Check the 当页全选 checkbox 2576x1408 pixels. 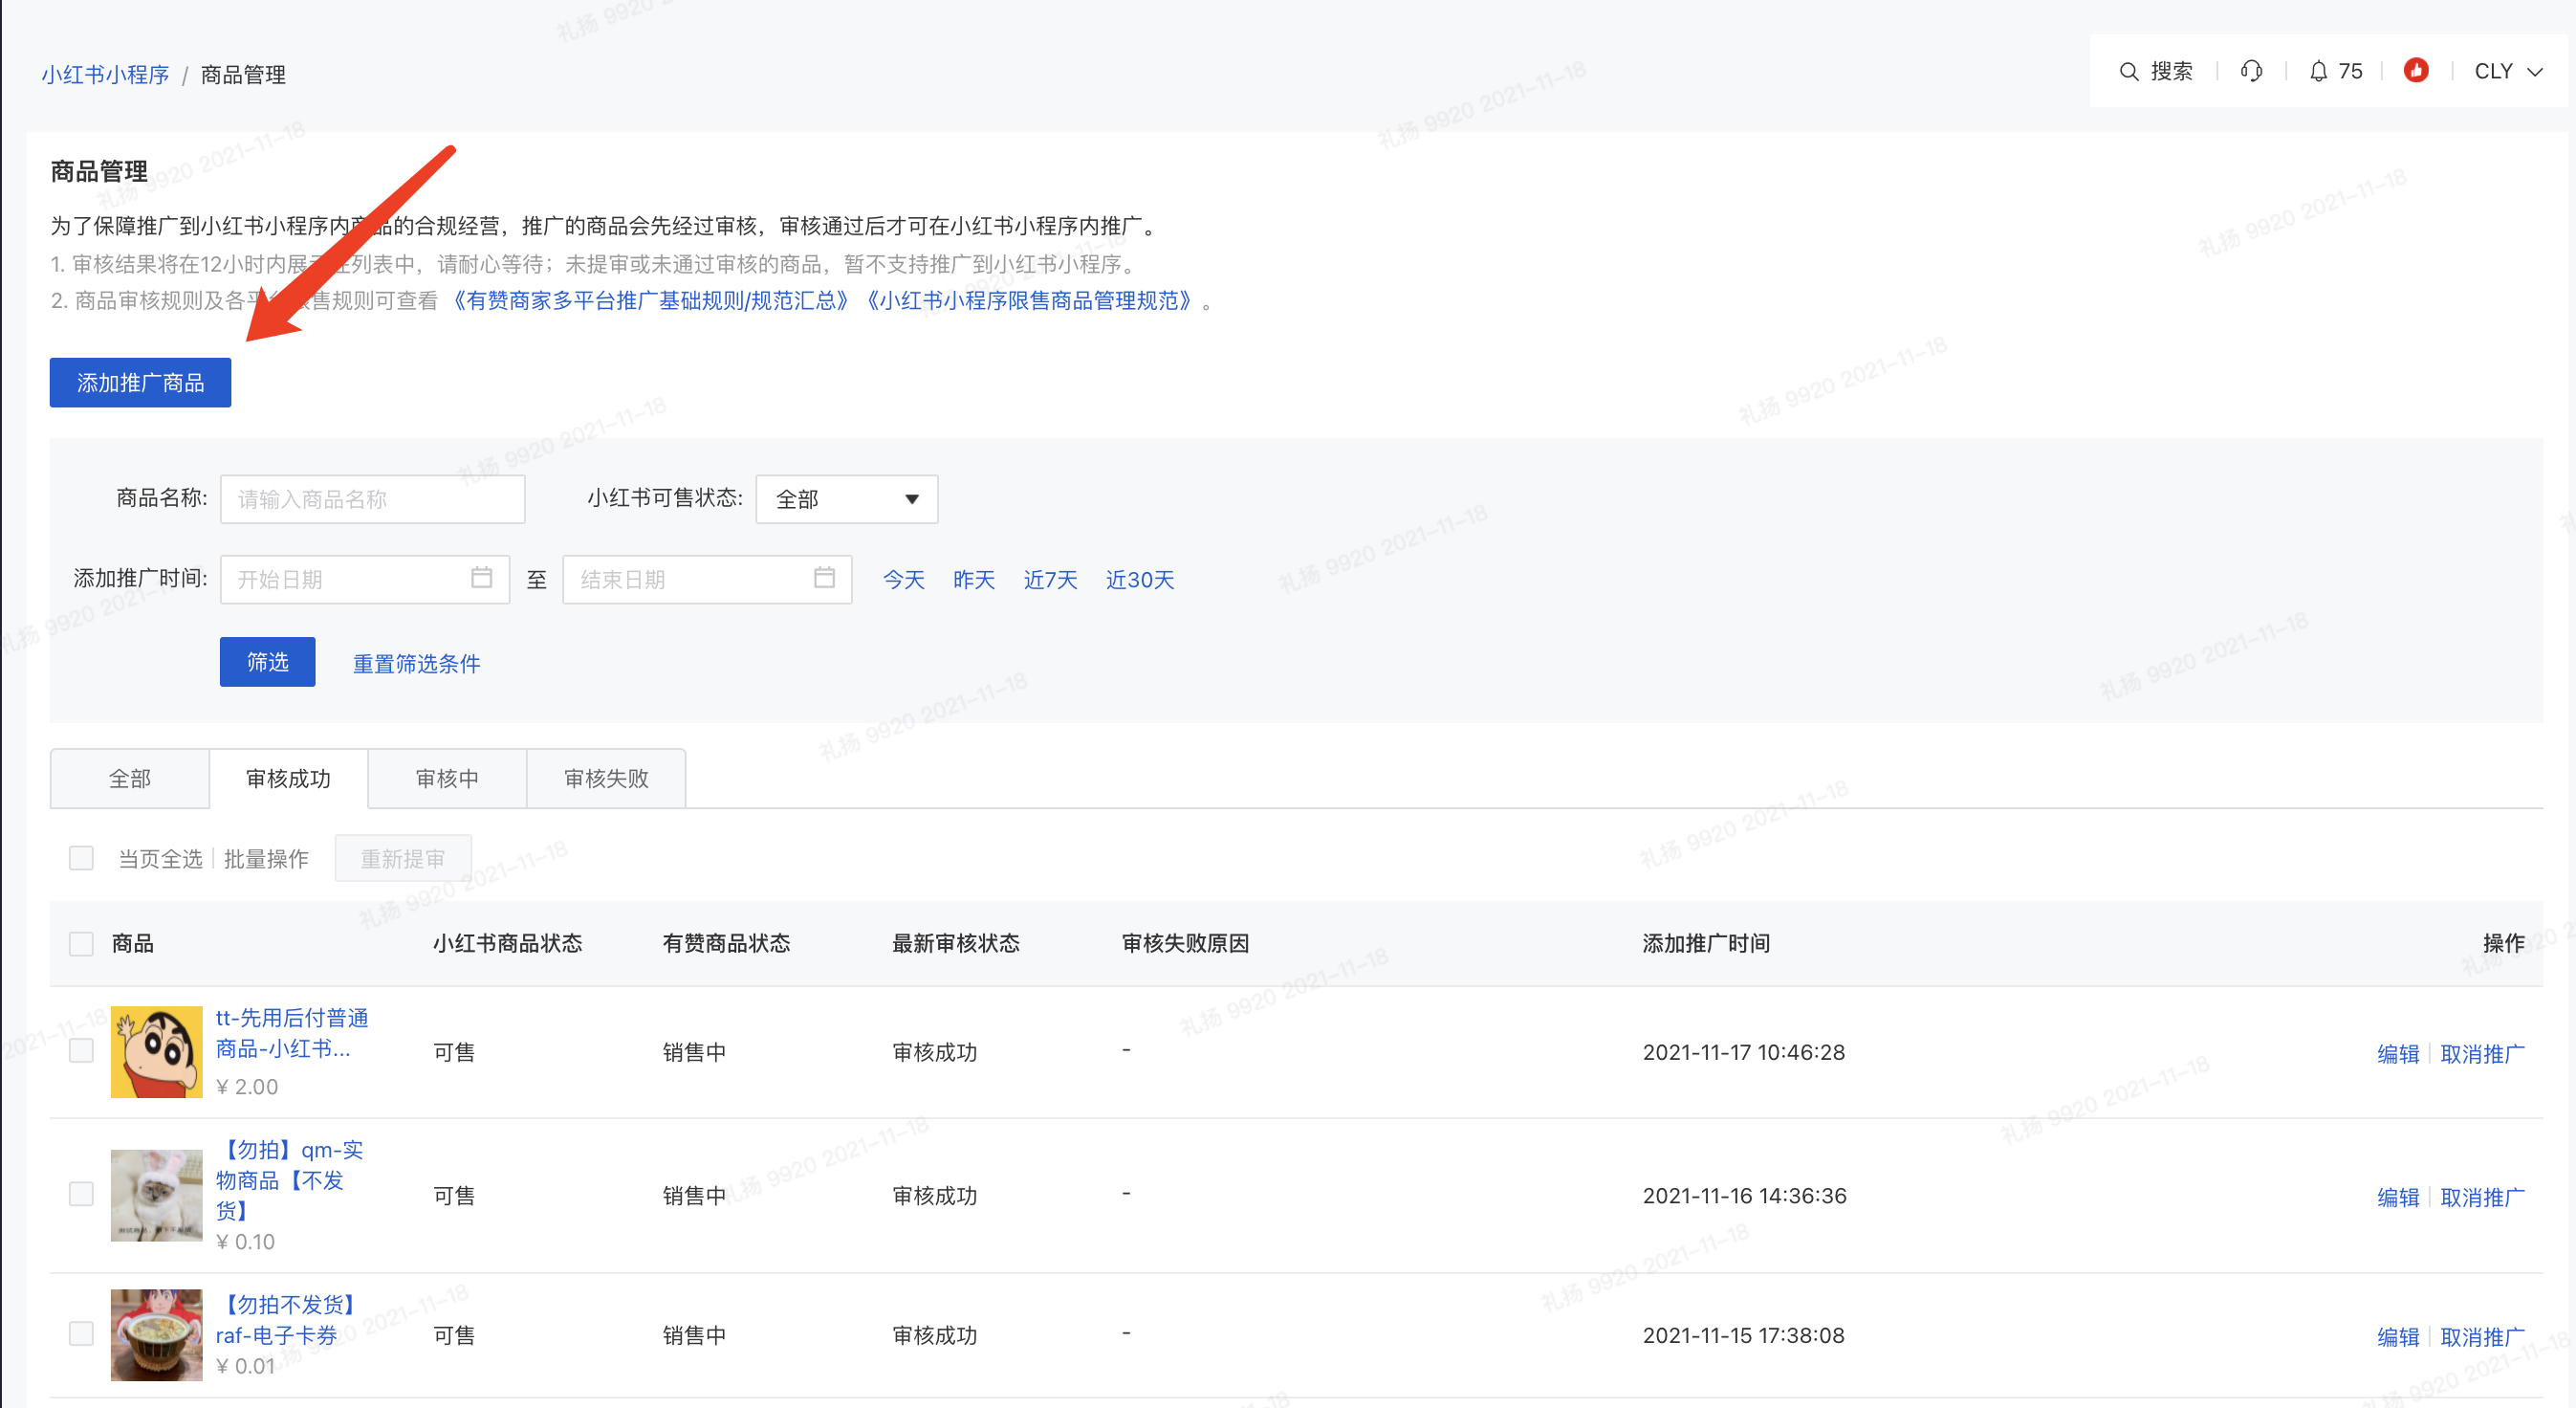pyautogui.click(x=81, y=858)
